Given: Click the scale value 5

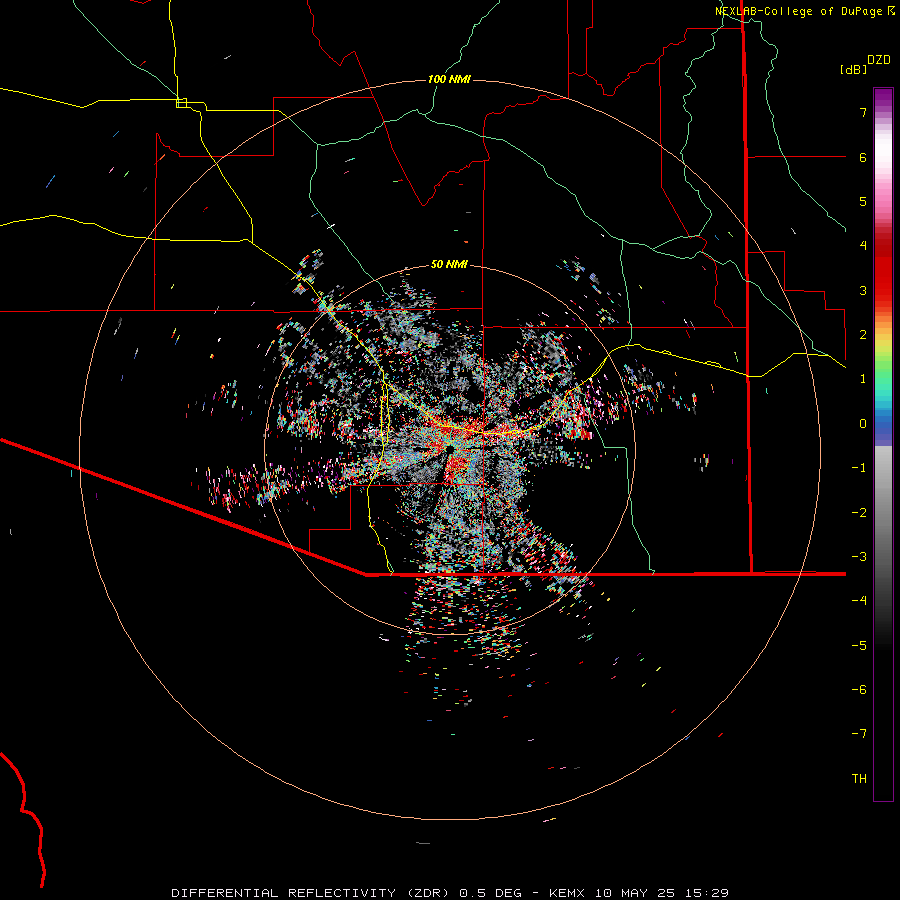Looking at the screenshot, I should coord(863,201).
